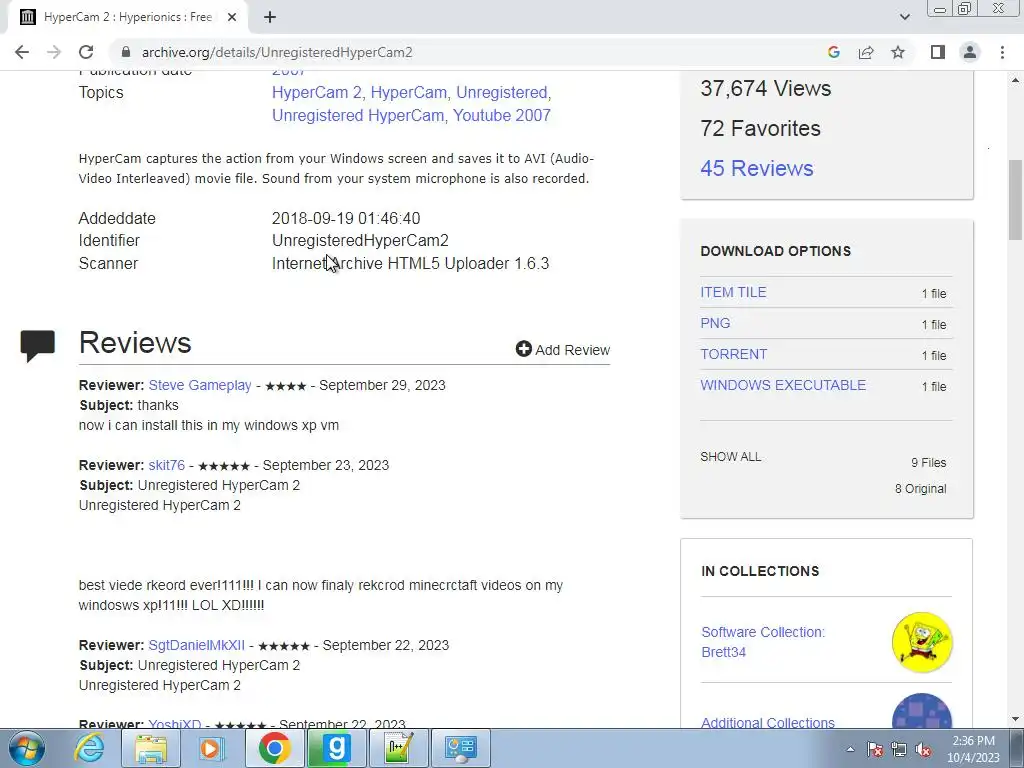Viewport: 1024px width, 768px height.
Task: Click '8 Original' count
Action: [920, 488]
